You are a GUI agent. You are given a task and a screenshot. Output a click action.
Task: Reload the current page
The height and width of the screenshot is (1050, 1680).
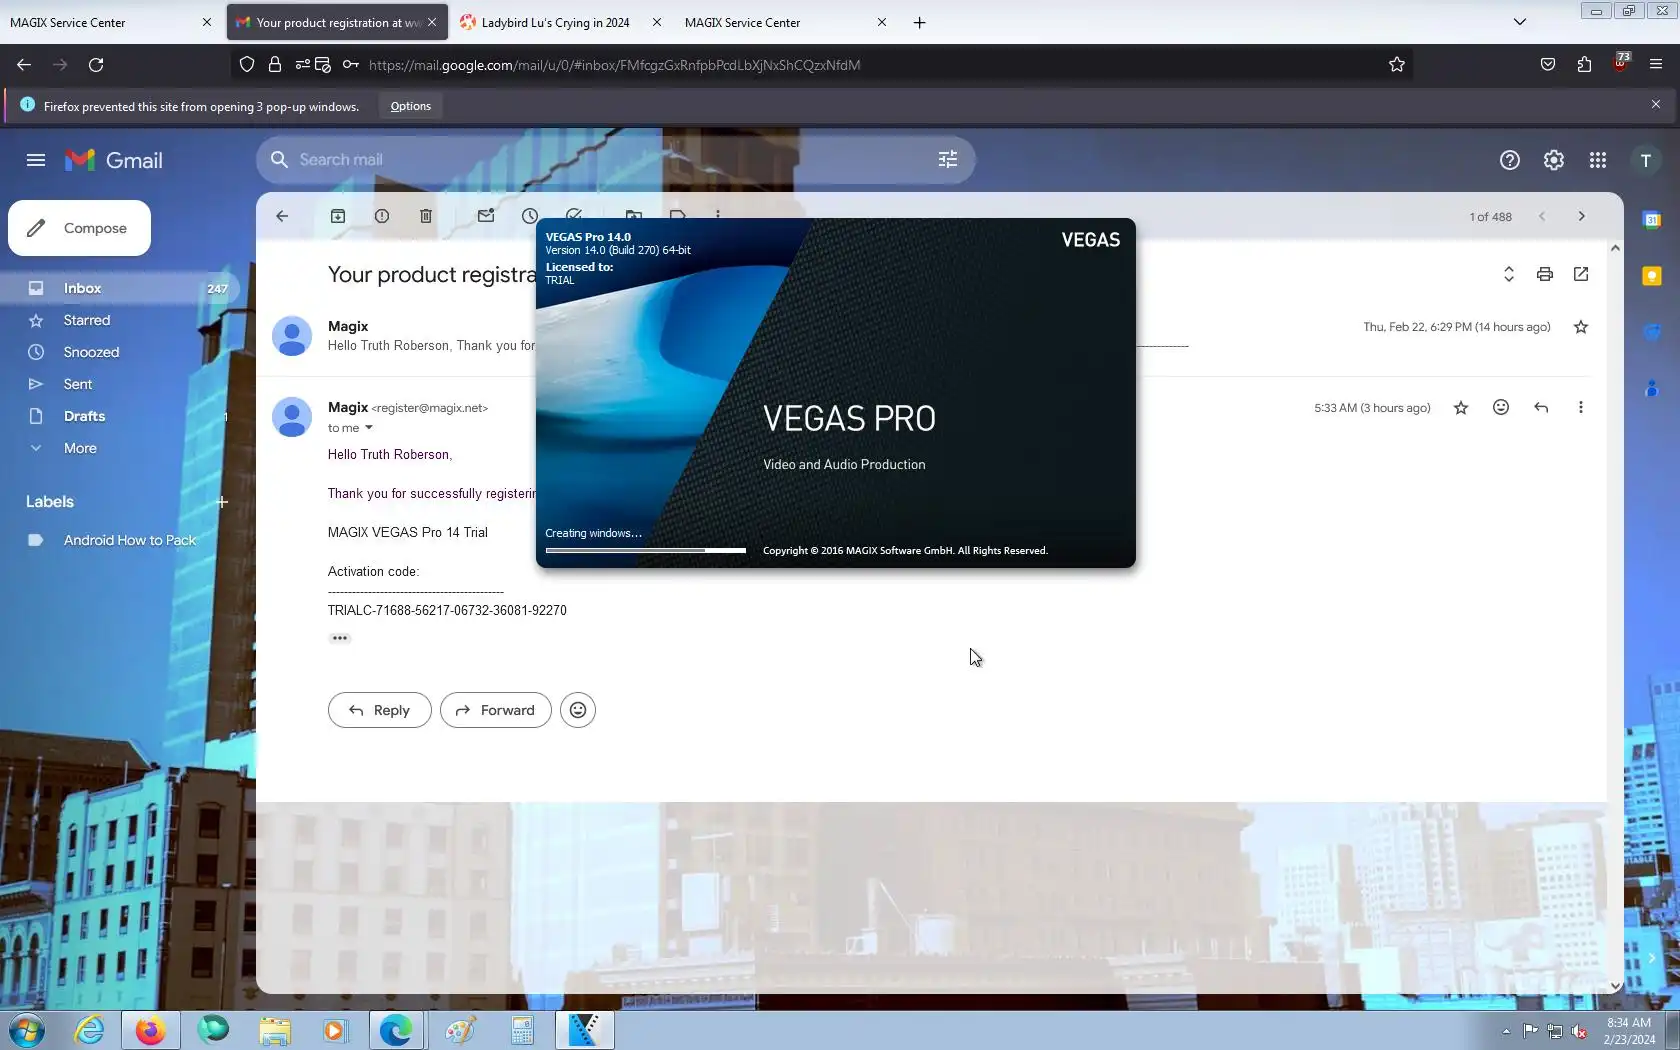coord(96,65)
